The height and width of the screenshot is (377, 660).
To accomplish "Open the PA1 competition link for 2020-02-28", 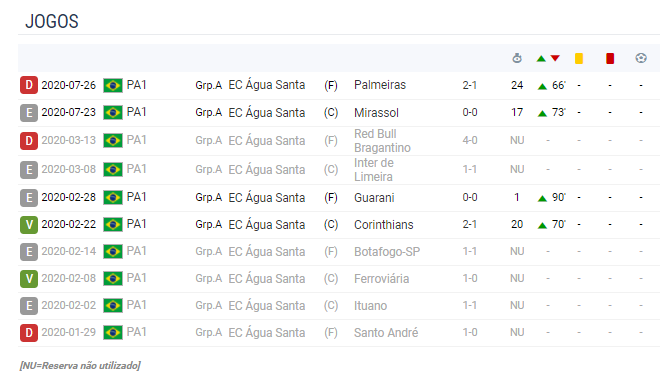I will [136, 197].
